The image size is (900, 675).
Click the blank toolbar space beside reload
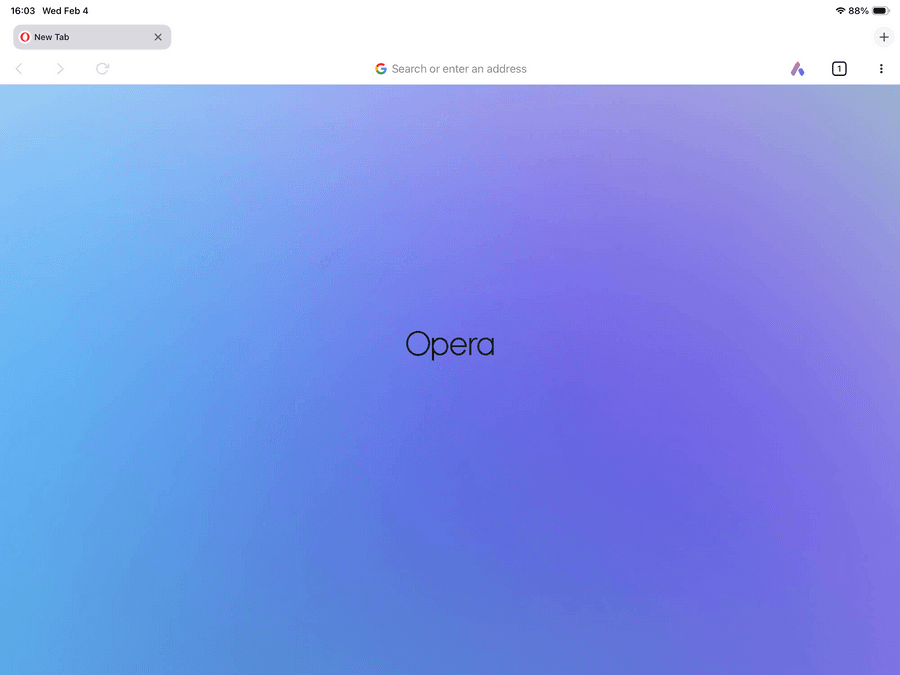point(230,69)
